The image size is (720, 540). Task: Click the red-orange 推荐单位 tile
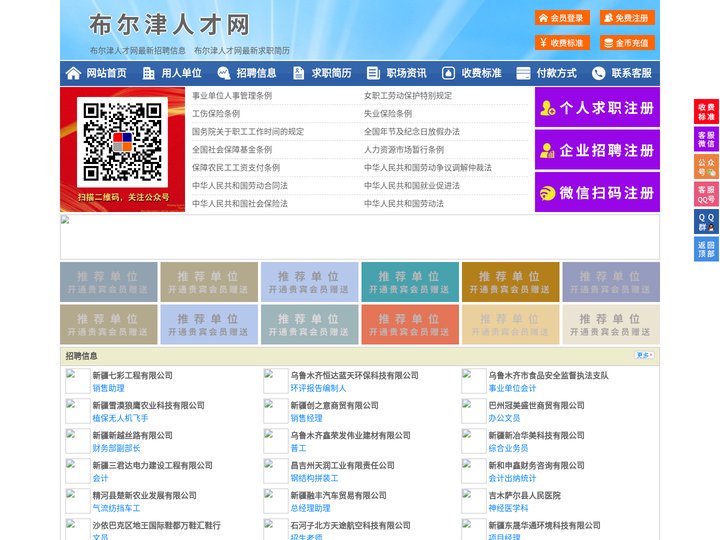[x=410, y=324]
